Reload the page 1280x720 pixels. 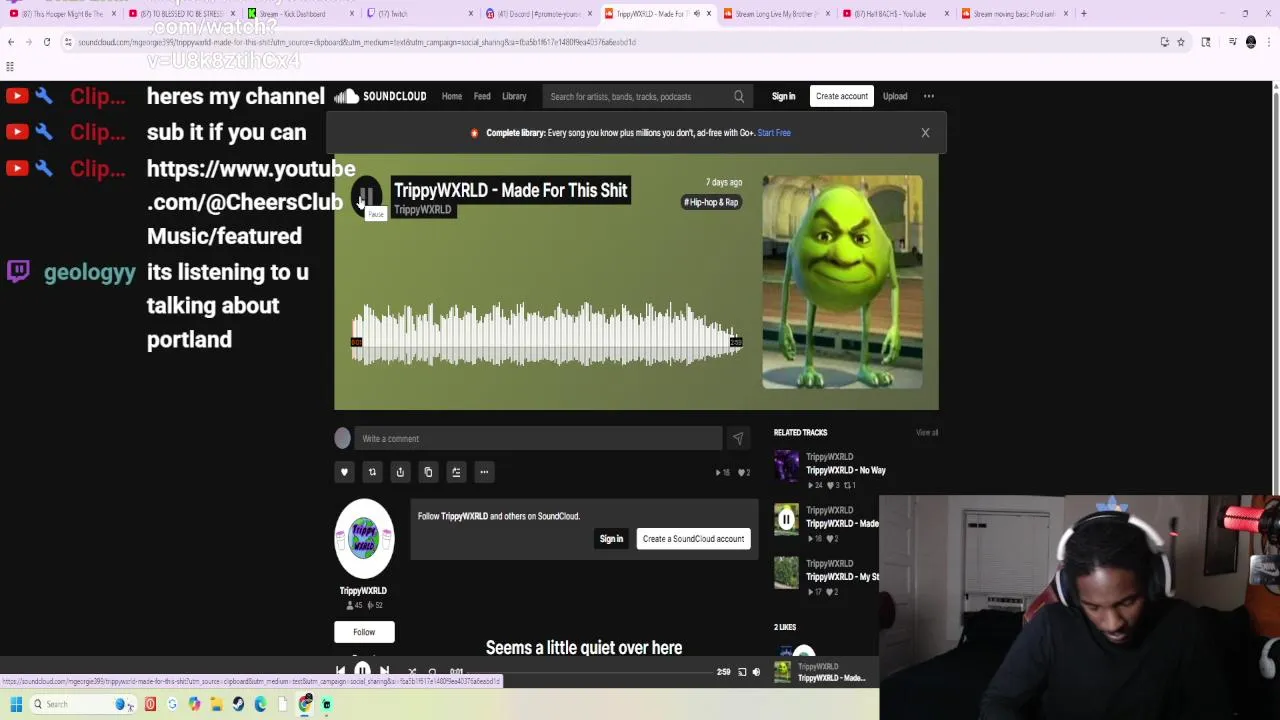tap(47, 42)
